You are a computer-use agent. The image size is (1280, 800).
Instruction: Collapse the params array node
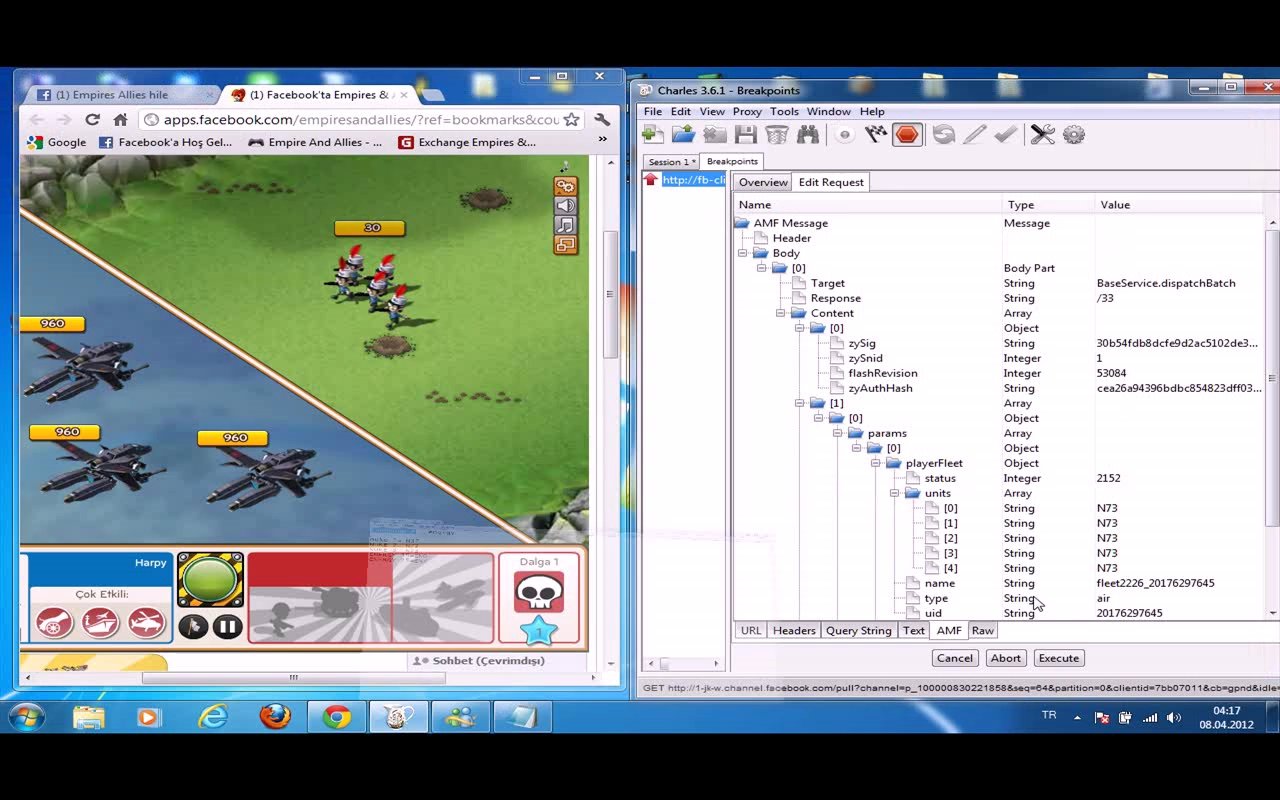838,433
